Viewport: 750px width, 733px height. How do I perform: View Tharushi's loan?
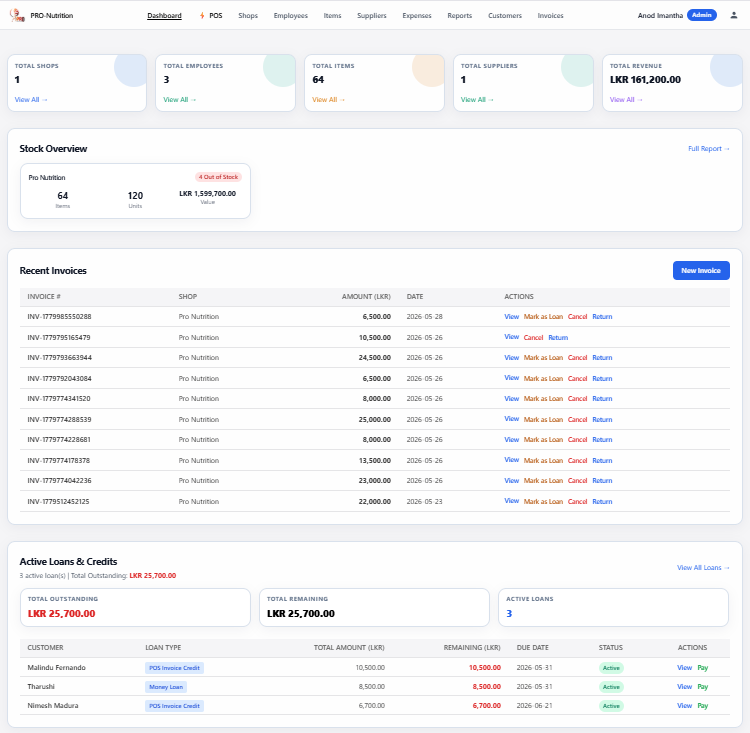pos(684,687)
